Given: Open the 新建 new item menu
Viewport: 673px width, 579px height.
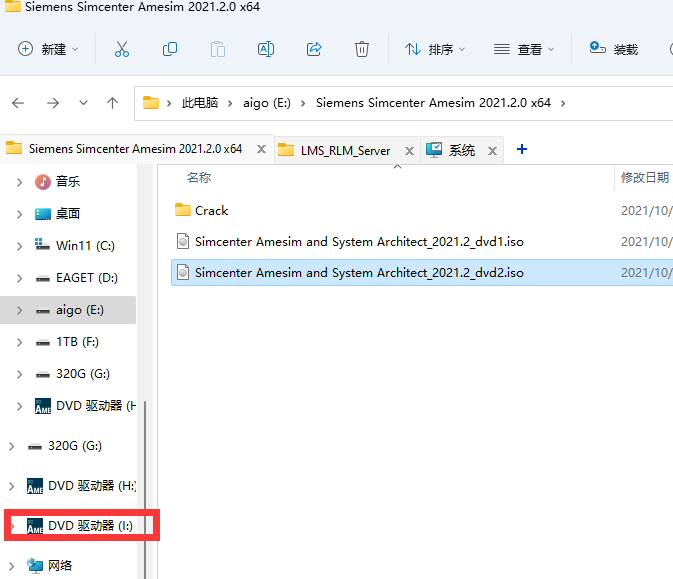Looking at the screenshot, I should [x=48, y=49].
